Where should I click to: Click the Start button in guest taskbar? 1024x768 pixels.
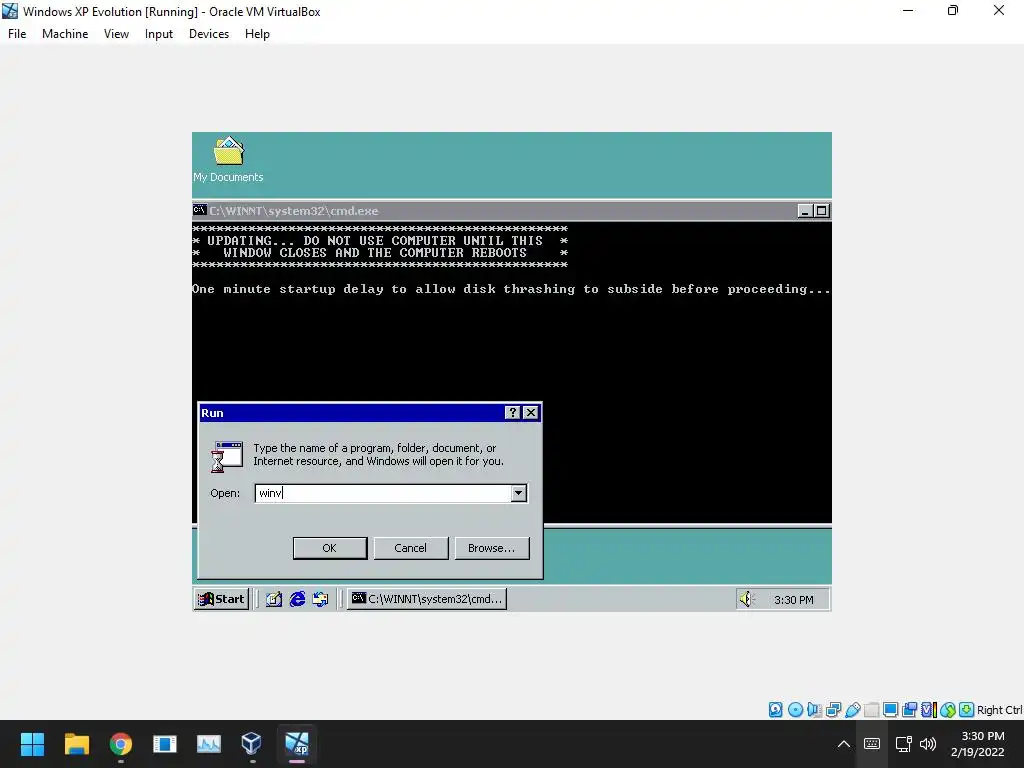point(221,599)
